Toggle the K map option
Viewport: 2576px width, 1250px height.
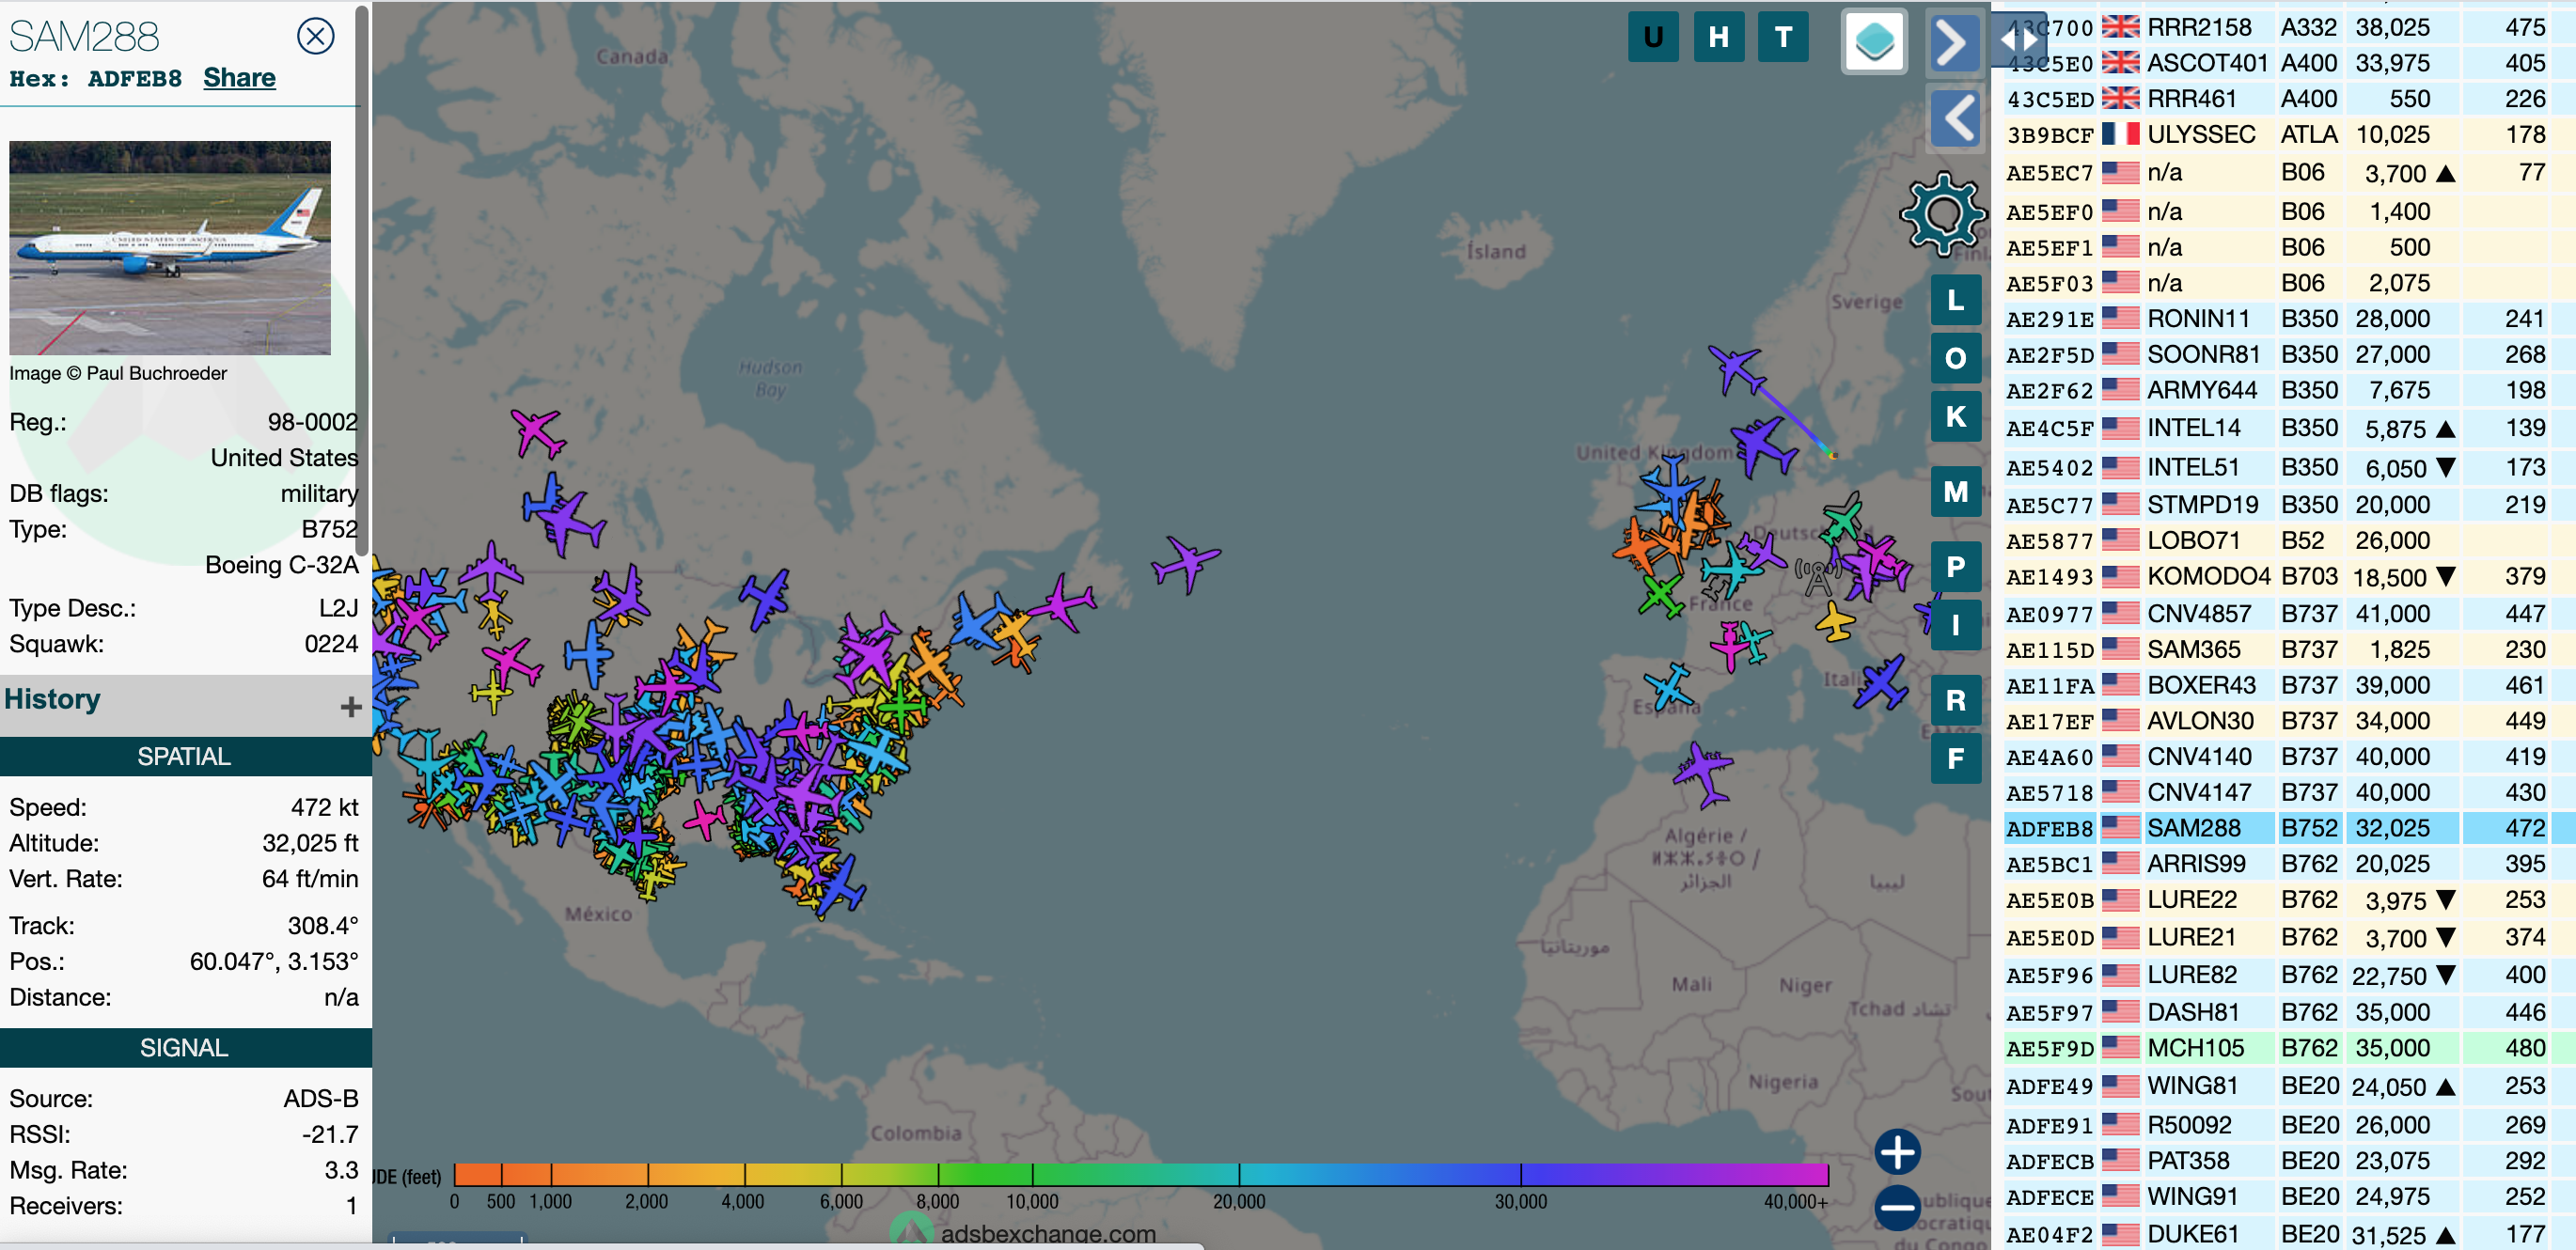[x=1955, y=416]
